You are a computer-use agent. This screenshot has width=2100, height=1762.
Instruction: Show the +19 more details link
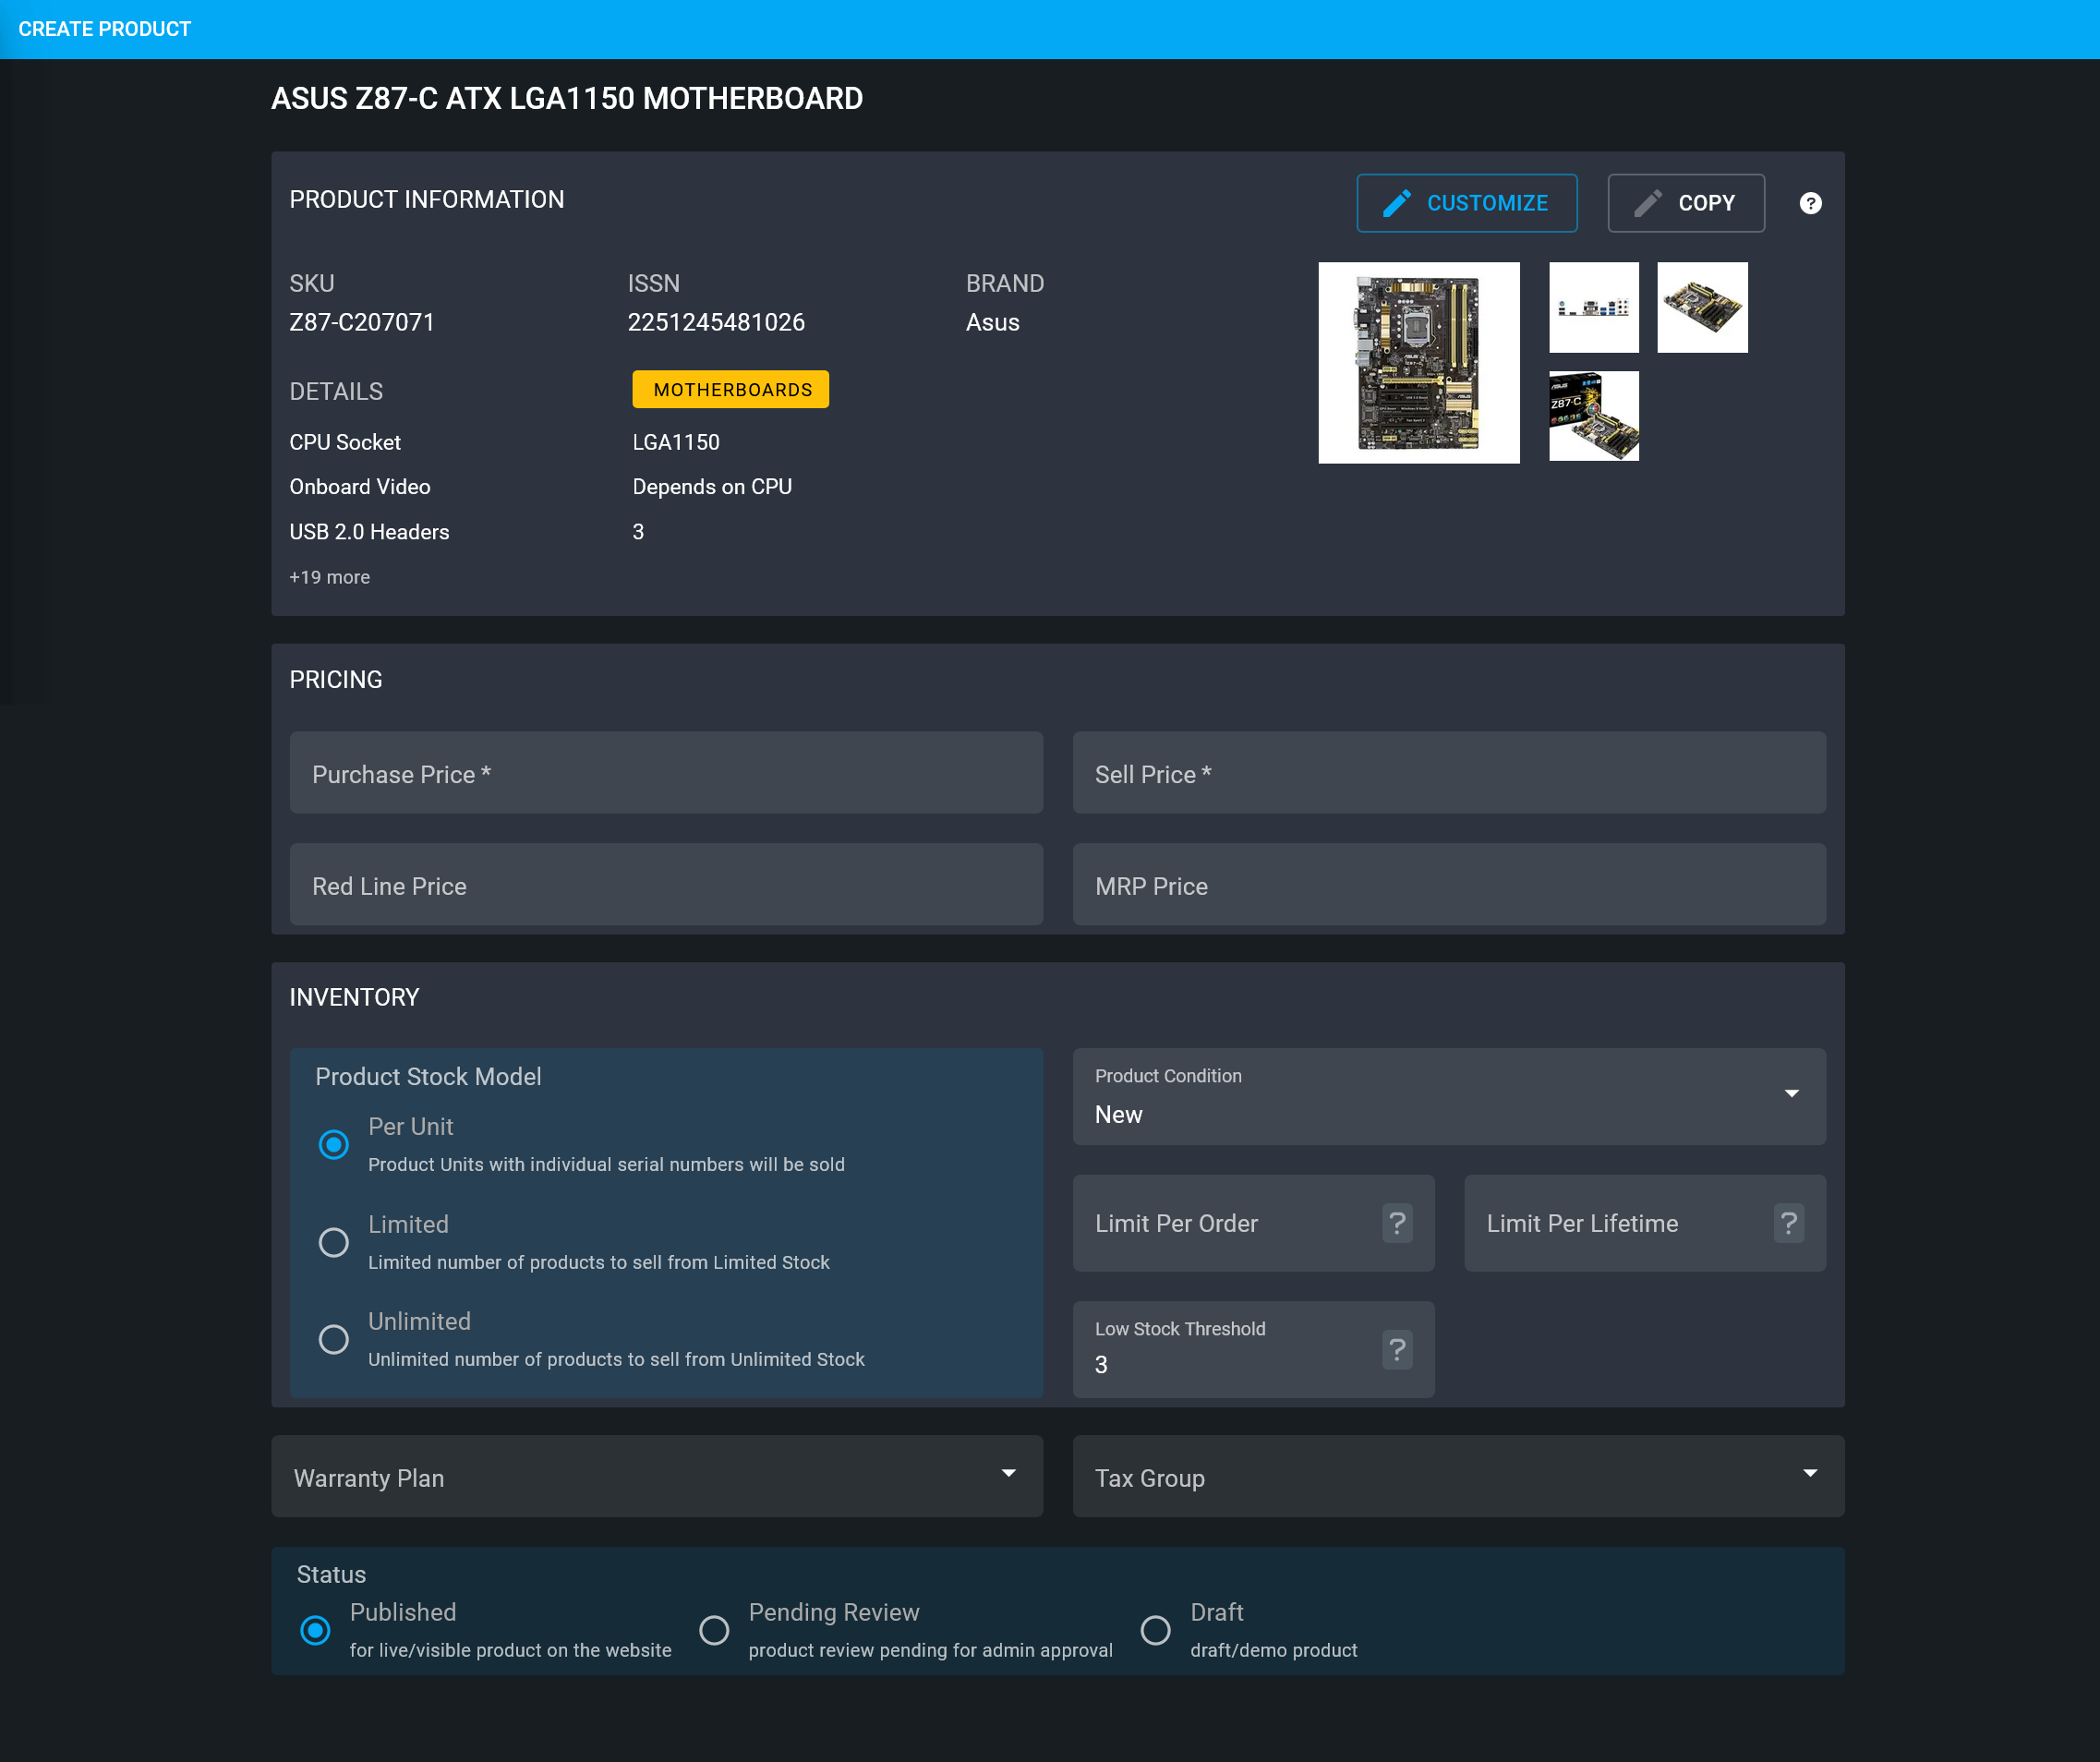(330, 577)
